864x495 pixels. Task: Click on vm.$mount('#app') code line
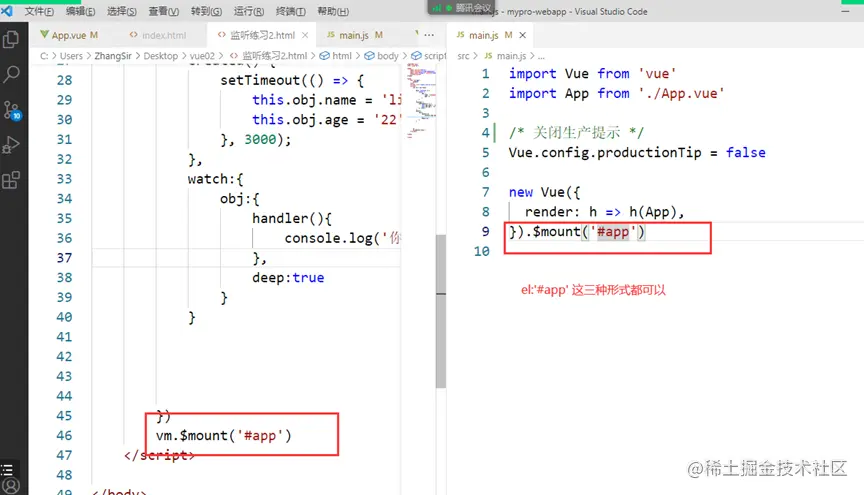[224, 435]
